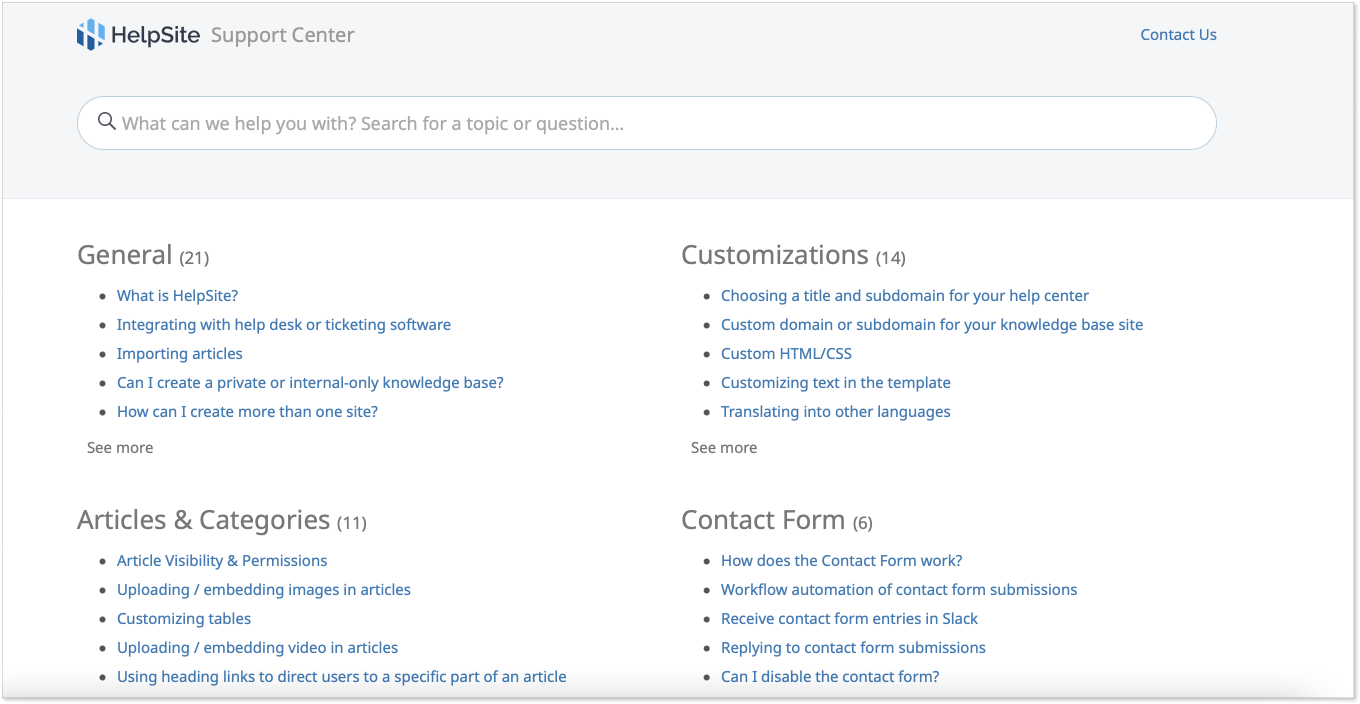
Task: Open Customizing text in the template
Action: (x=836, y=383)
